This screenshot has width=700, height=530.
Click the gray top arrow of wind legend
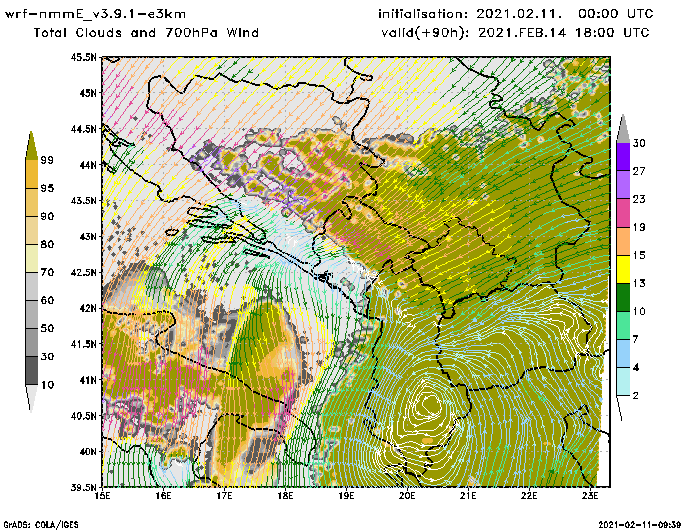click(623, 129)
